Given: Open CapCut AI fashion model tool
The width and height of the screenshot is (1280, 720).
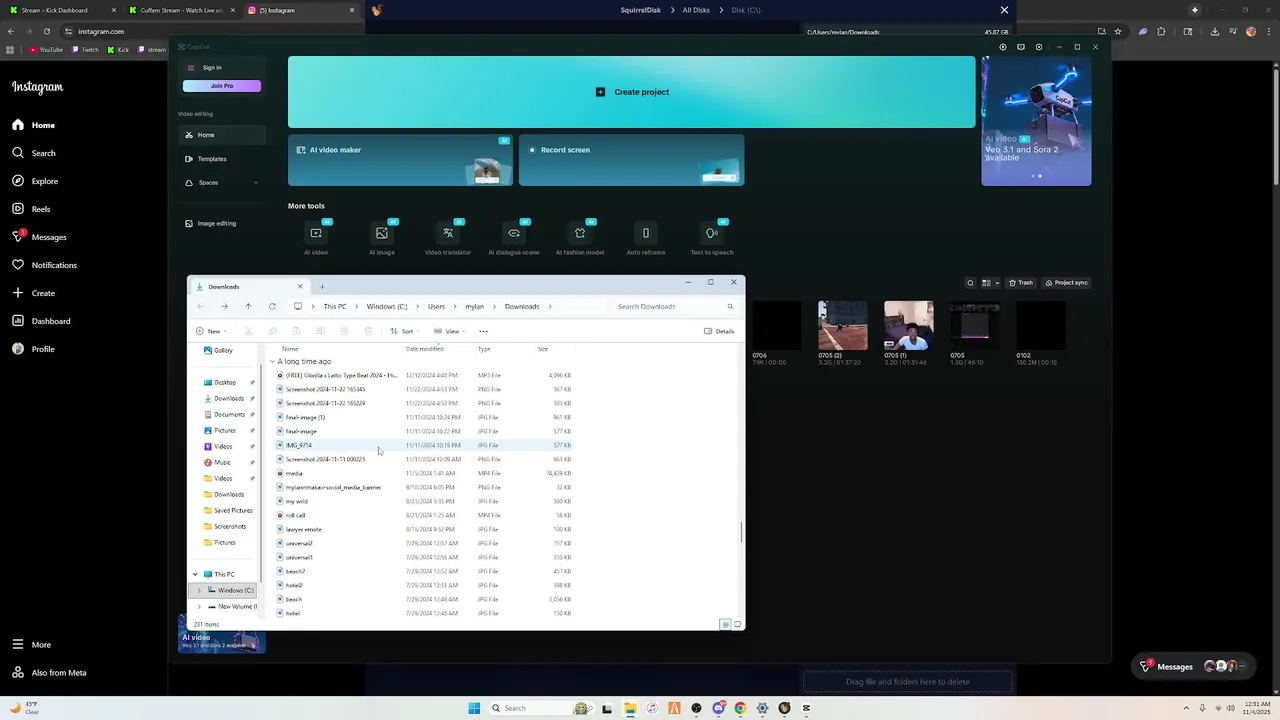Looking at the screenshot, I should (580, 237).
